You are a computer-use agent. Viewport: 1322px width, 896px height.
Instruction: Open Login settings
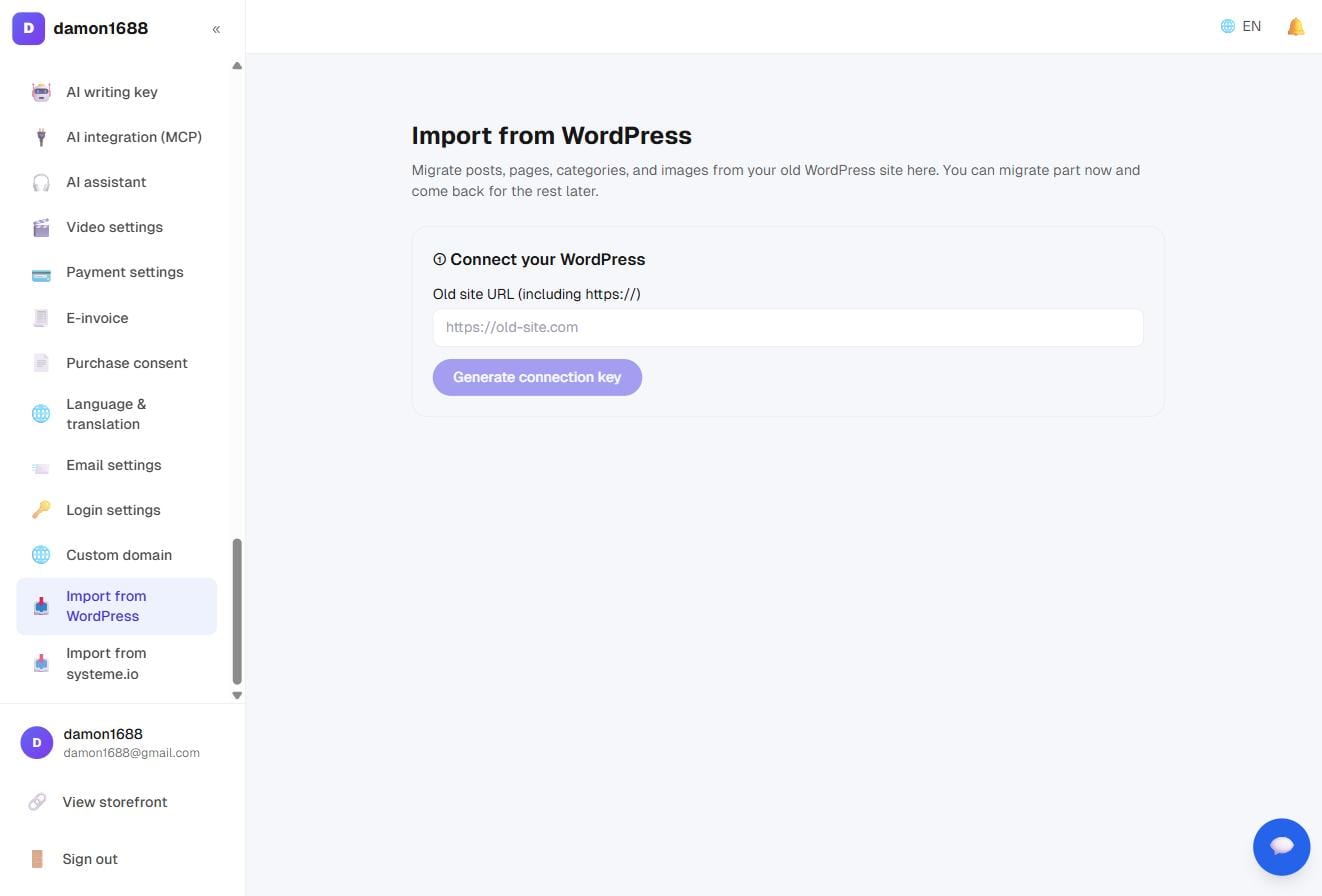pos(116,510)
